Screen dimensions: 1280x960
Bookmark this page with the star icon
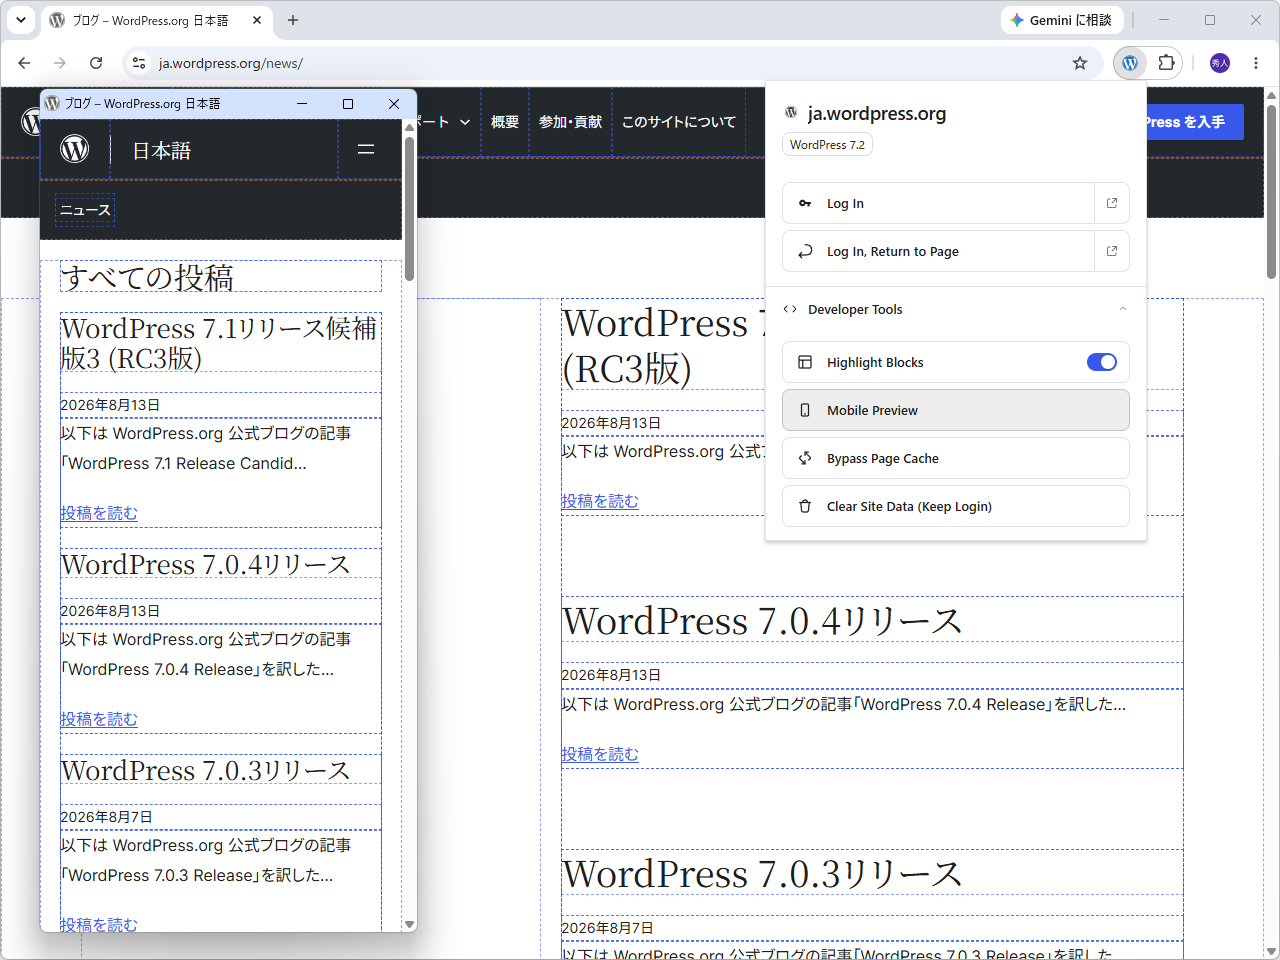click(x=1080, y=63)
